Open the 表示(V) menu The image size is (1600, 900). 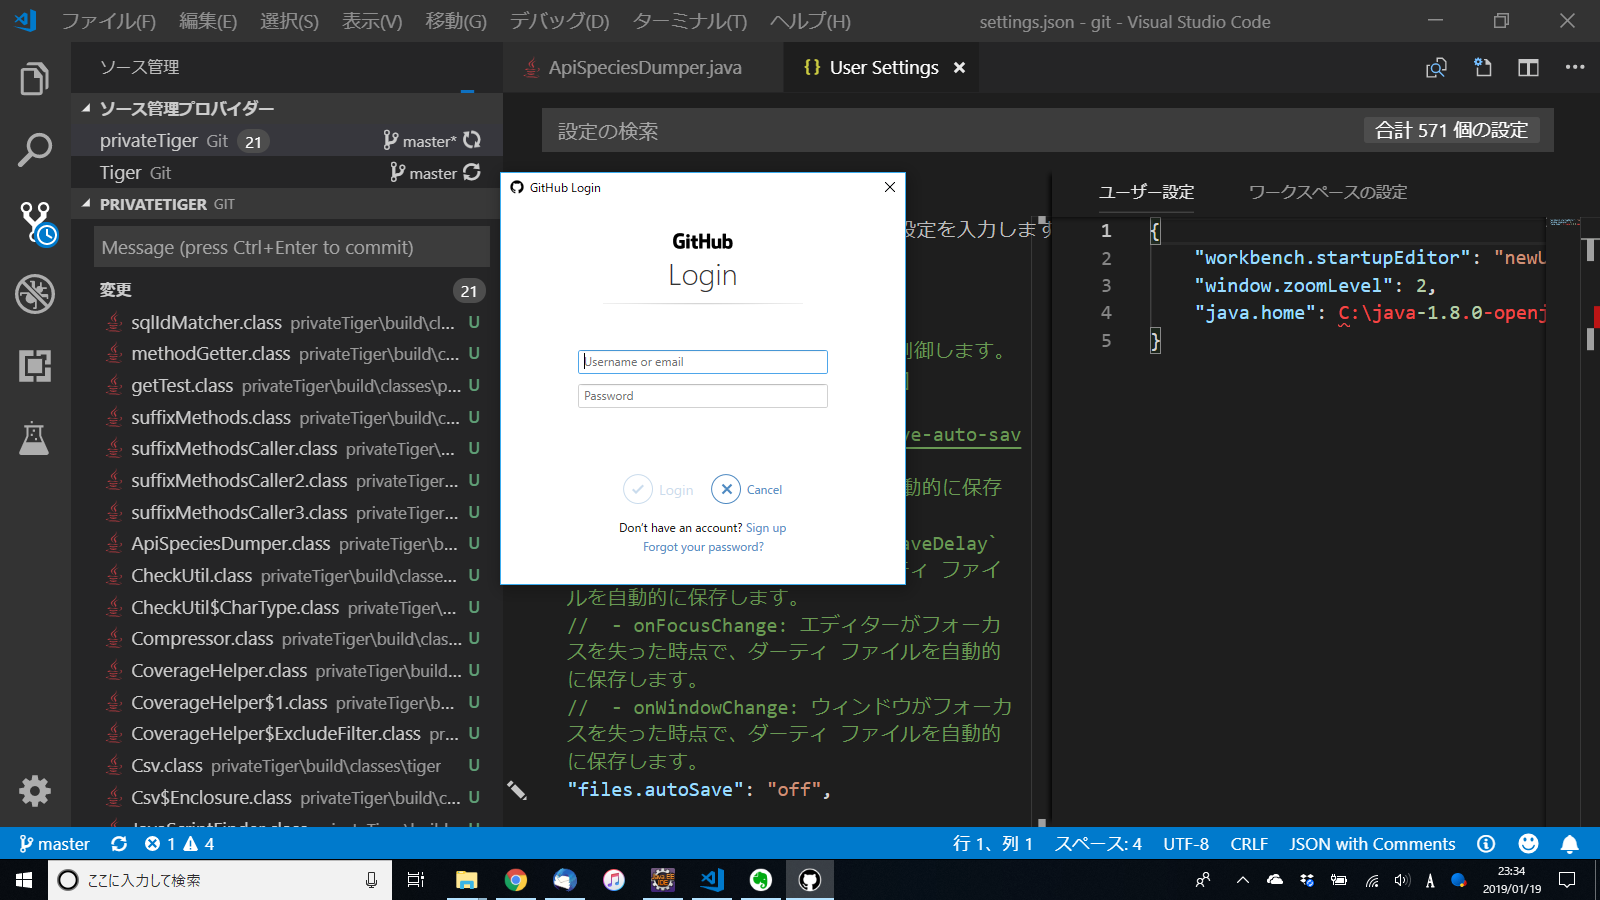372,21
